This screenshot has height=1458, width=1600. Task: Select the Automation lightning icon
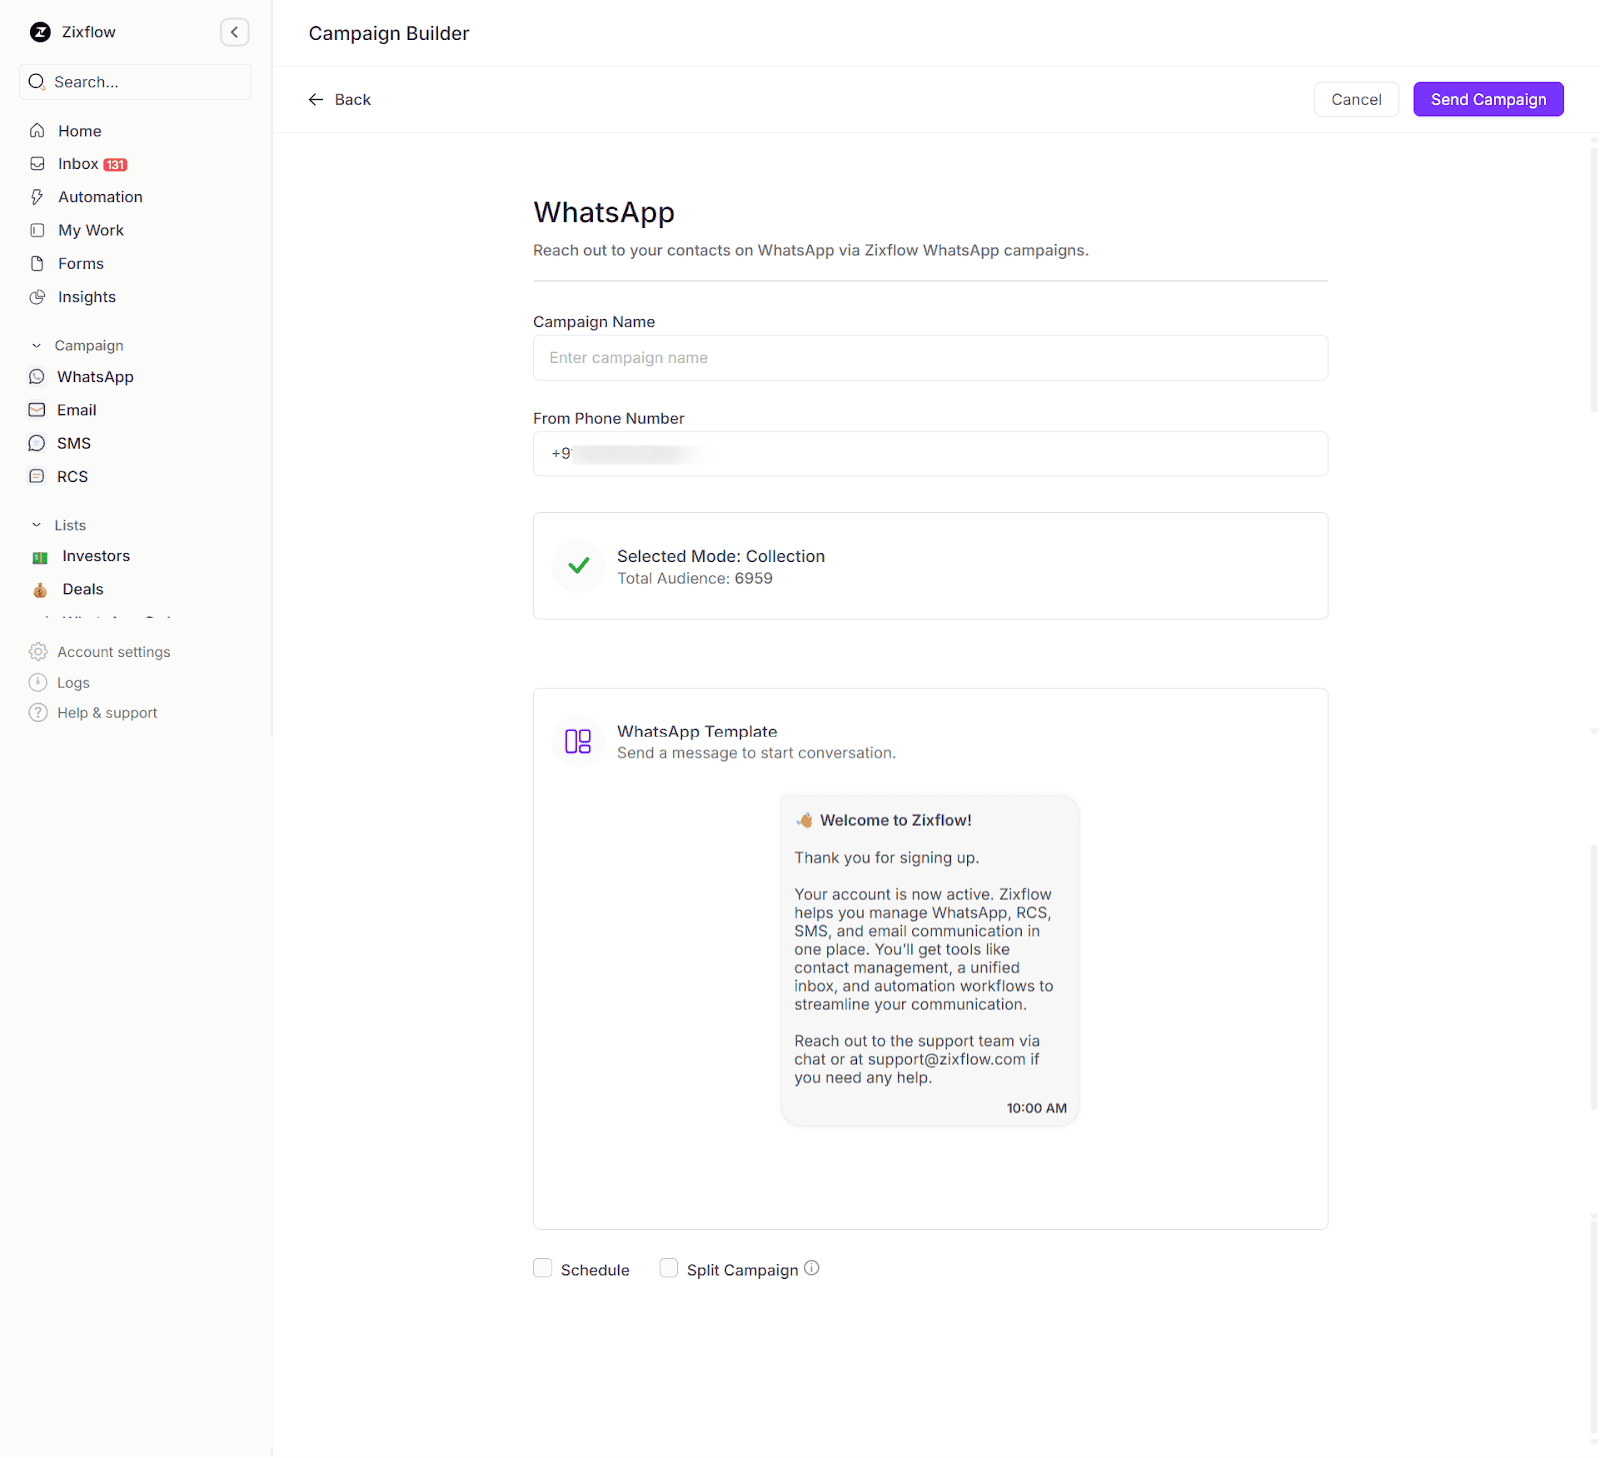[x=37, y=196]
